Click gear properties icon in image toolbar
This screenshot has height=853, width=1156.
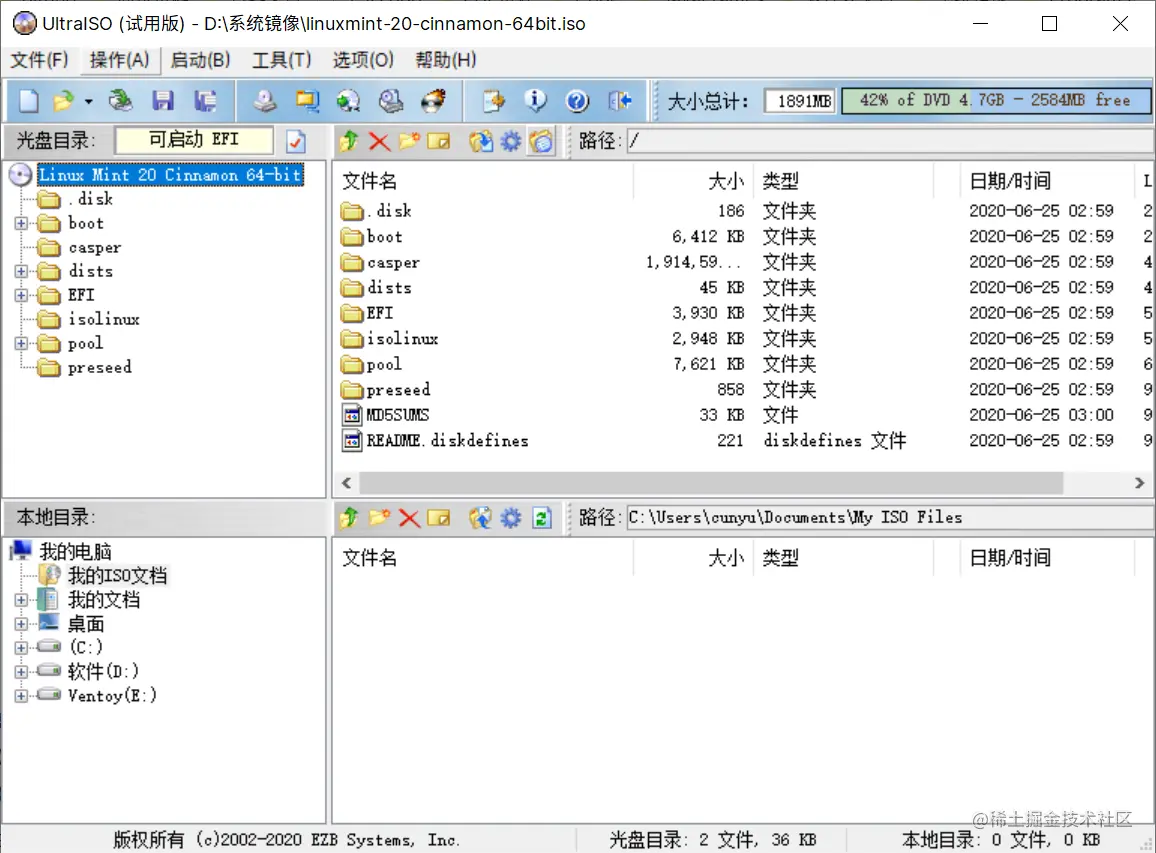511,141
